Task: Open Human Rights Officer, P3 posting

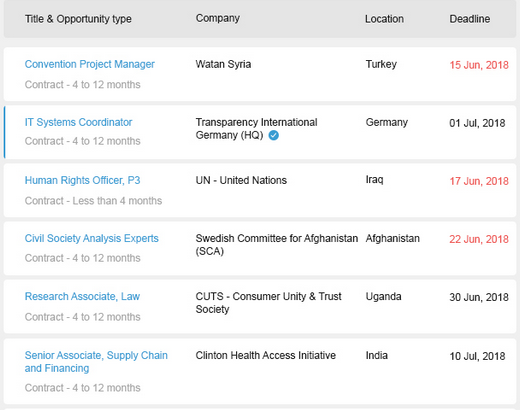Action: 82,180
